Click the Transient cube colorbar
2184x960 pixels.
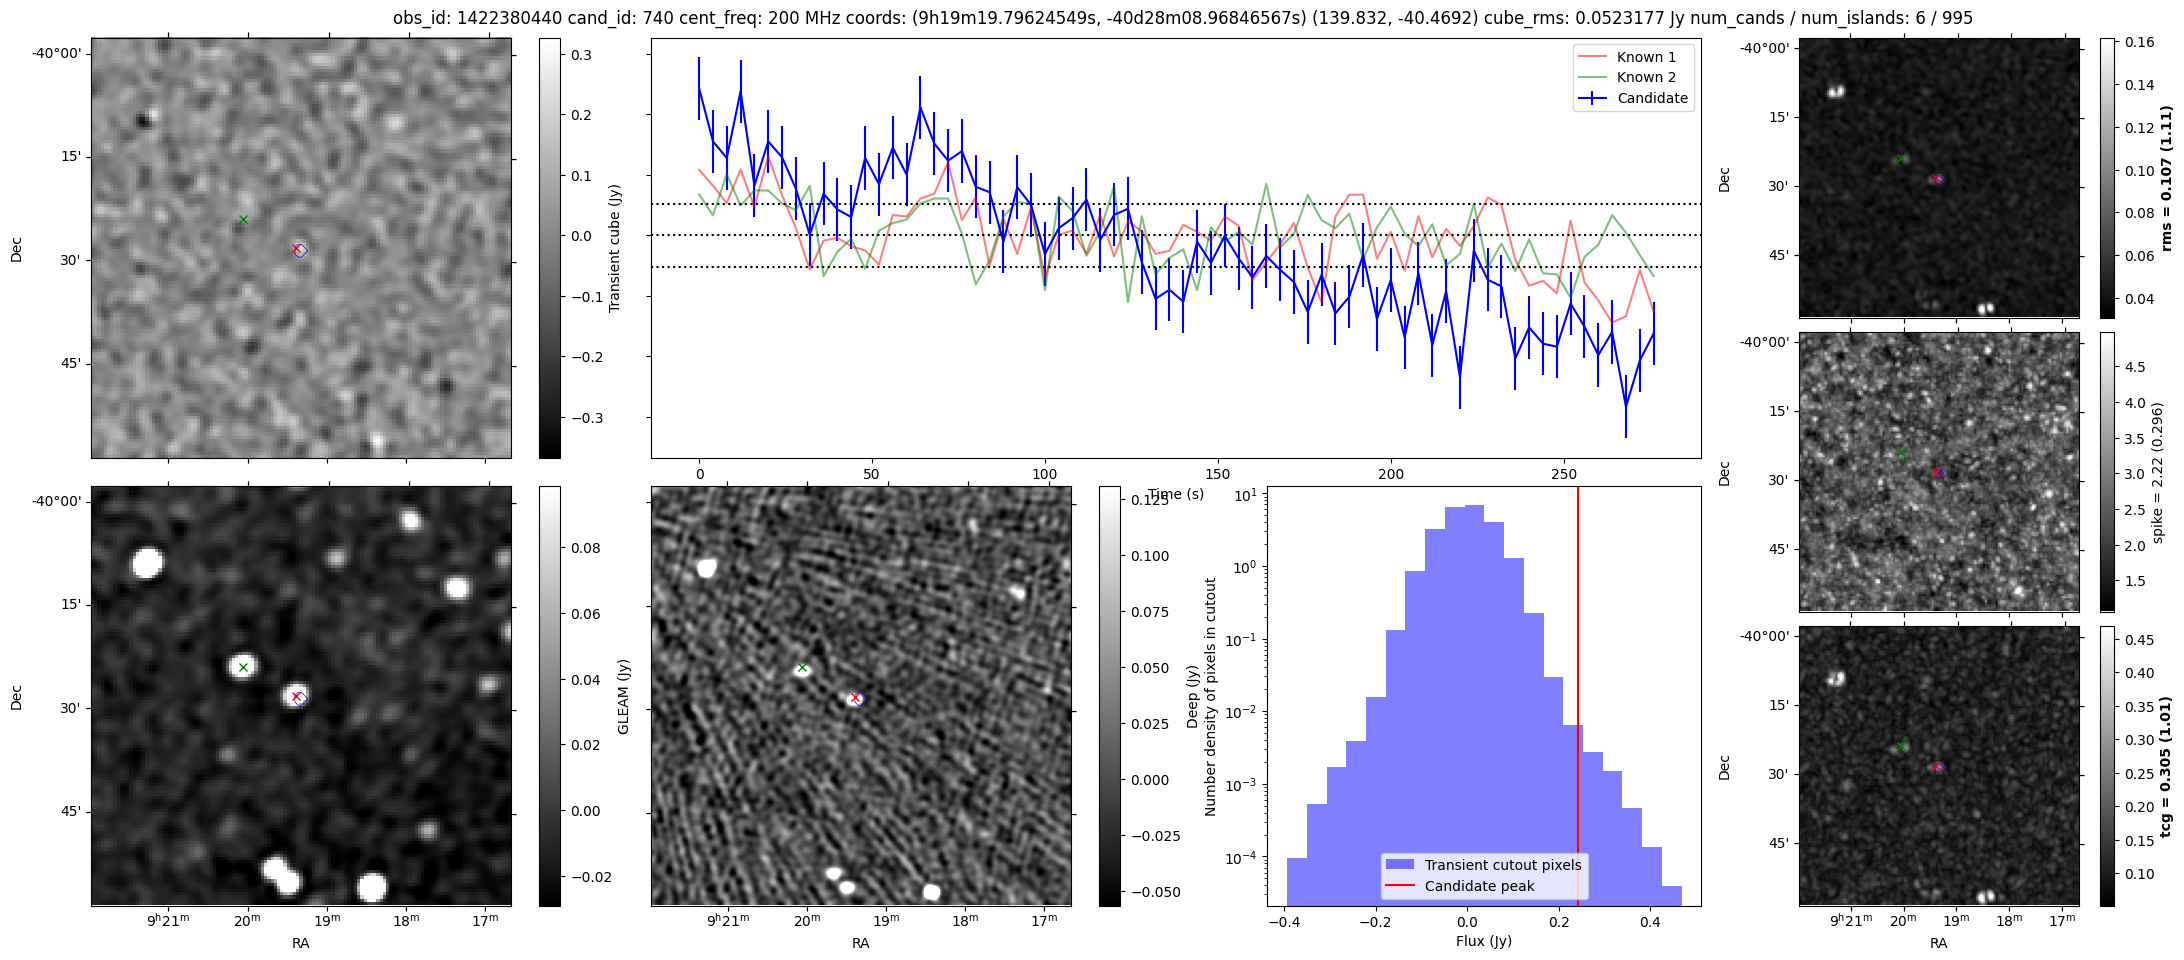(x=549, y=248)
